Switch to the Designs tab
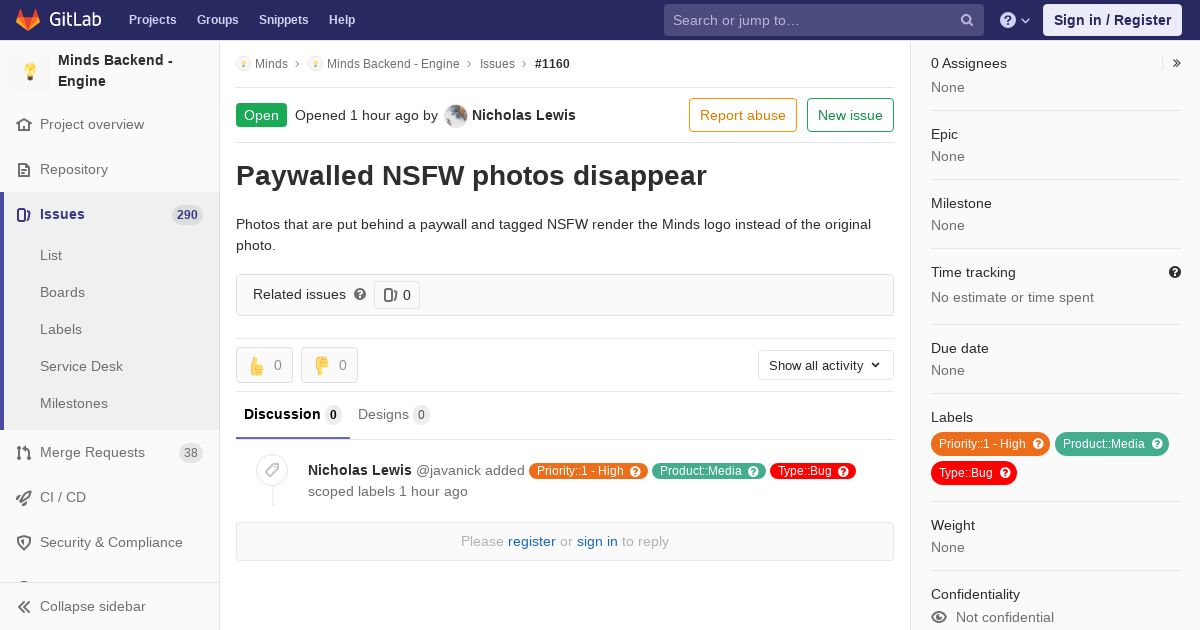Image resolution: width=1200 pixels, height=630 pixels. pos(393,415)
